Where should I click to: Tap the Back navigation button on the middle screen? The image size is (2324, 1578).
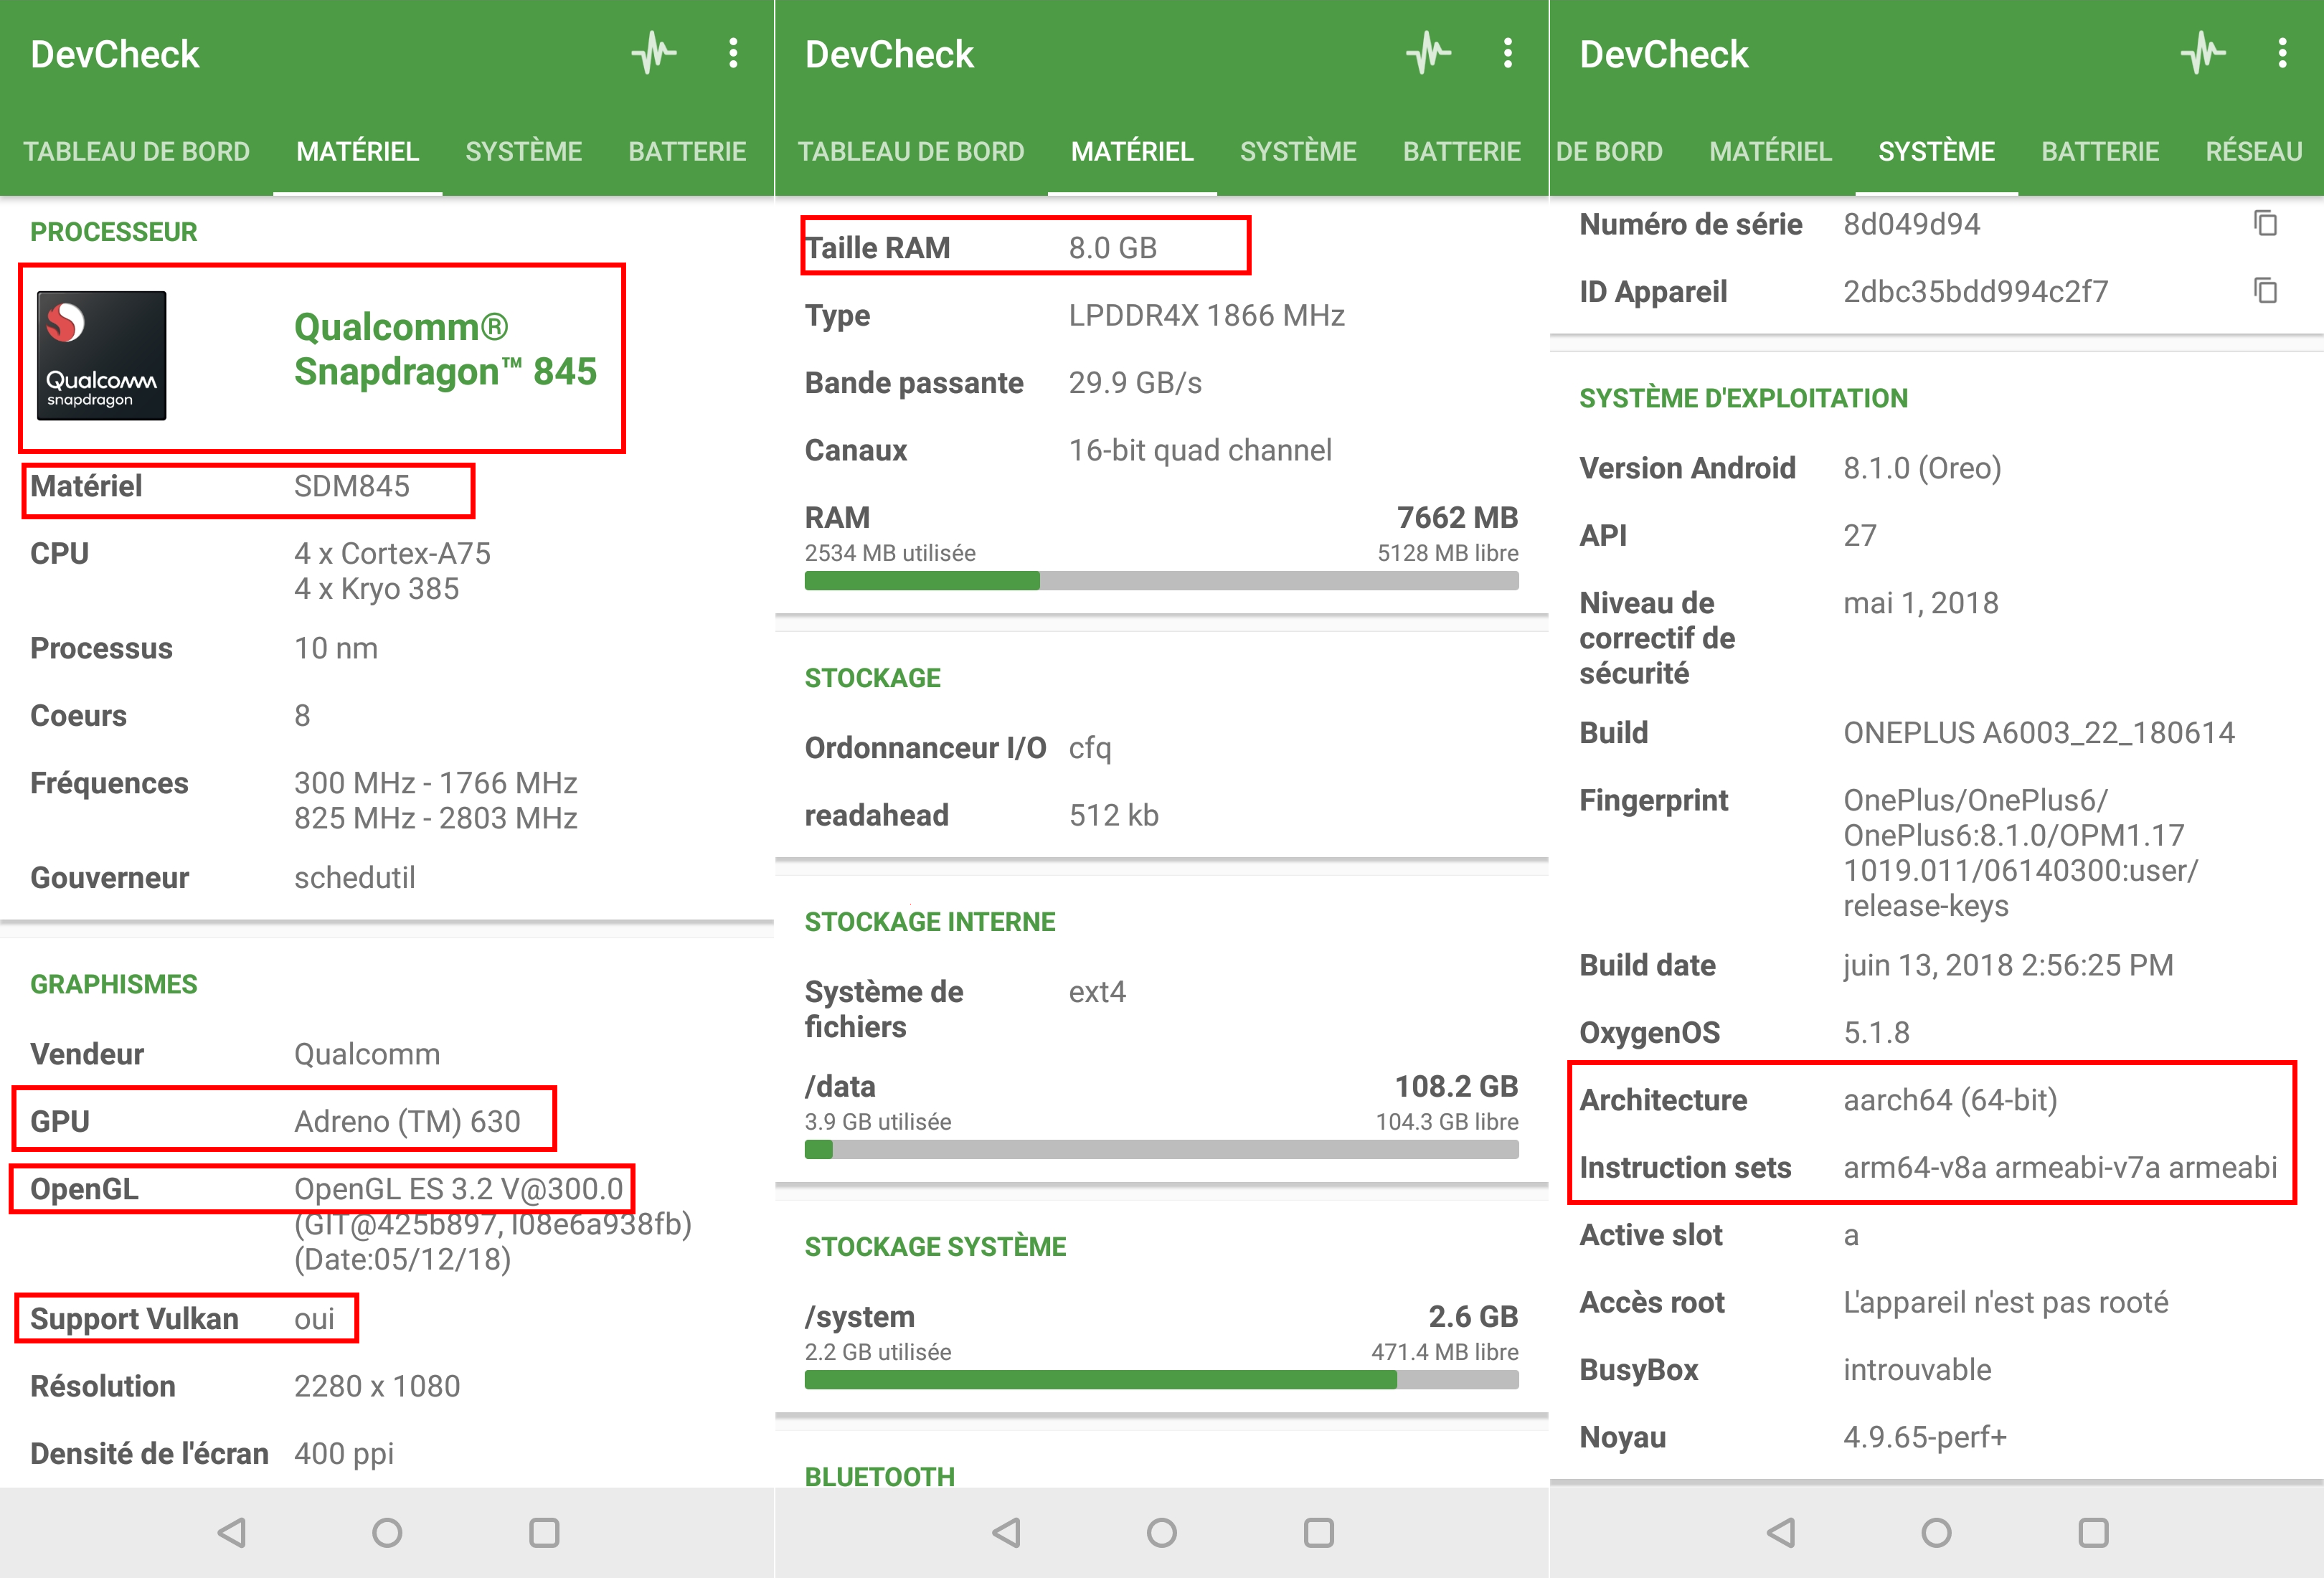coord(1007,1532)
